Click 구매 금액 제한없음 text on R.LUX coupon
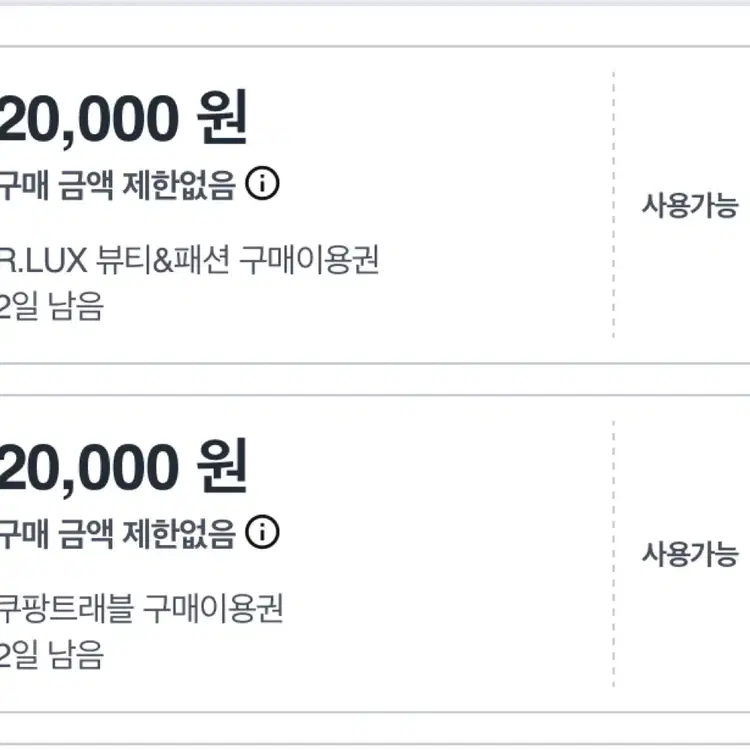750x750 pixels. click(117, 185)
